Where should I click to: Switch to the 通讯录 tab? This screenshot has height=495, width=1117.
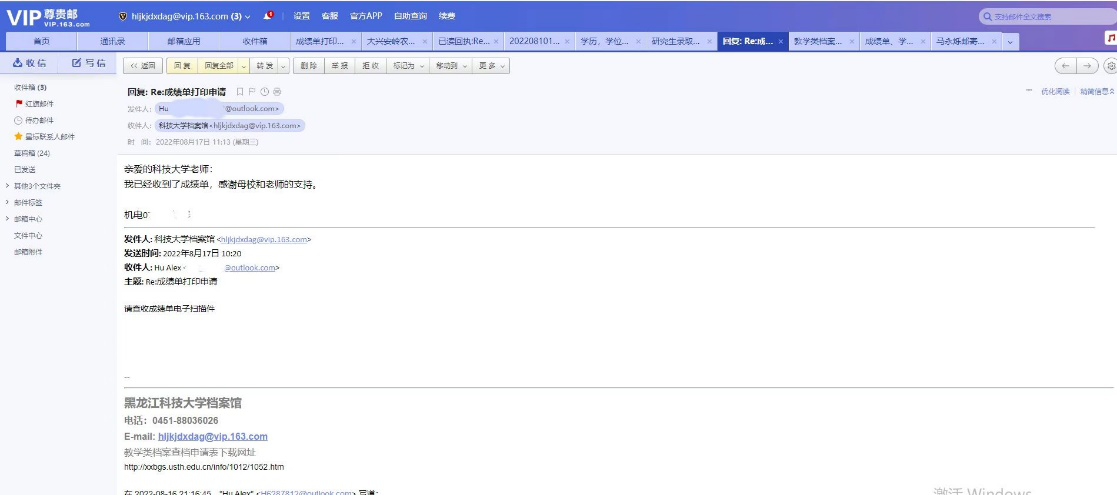[x=112, y=42]
